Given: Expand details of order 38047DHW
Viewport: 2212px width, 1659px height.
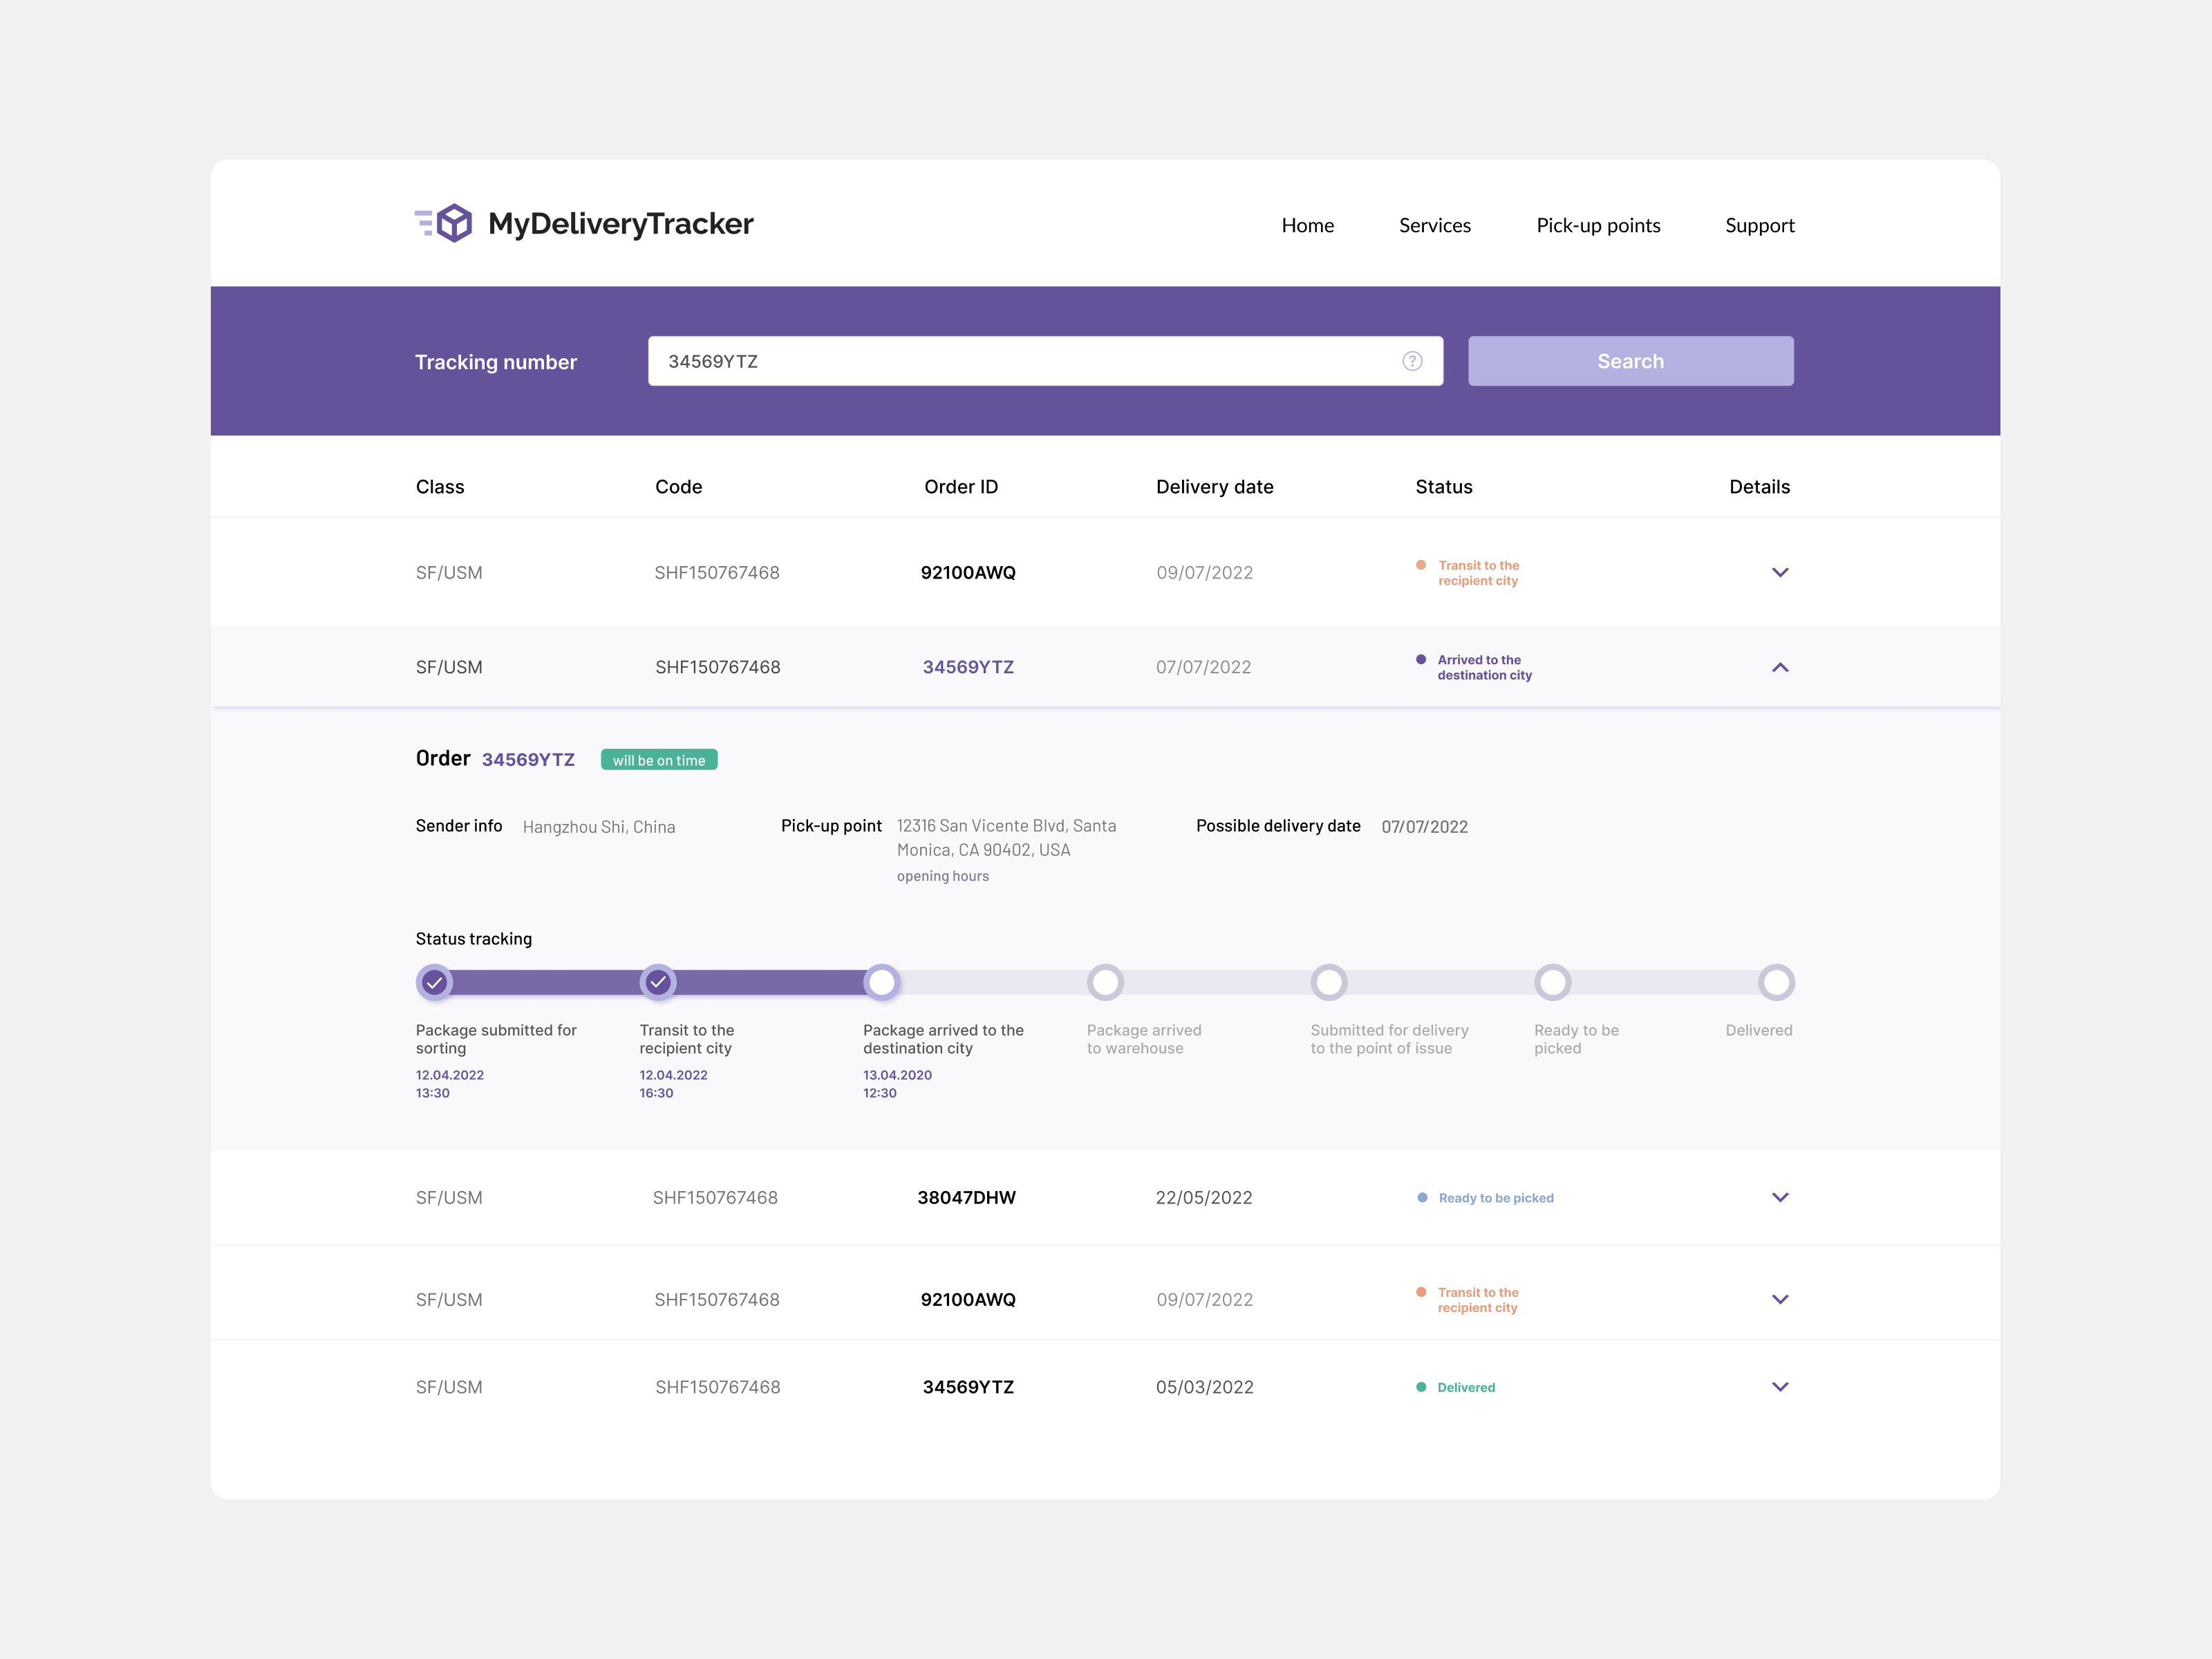Looking at the screenshot, I should pos(1779,1197).
